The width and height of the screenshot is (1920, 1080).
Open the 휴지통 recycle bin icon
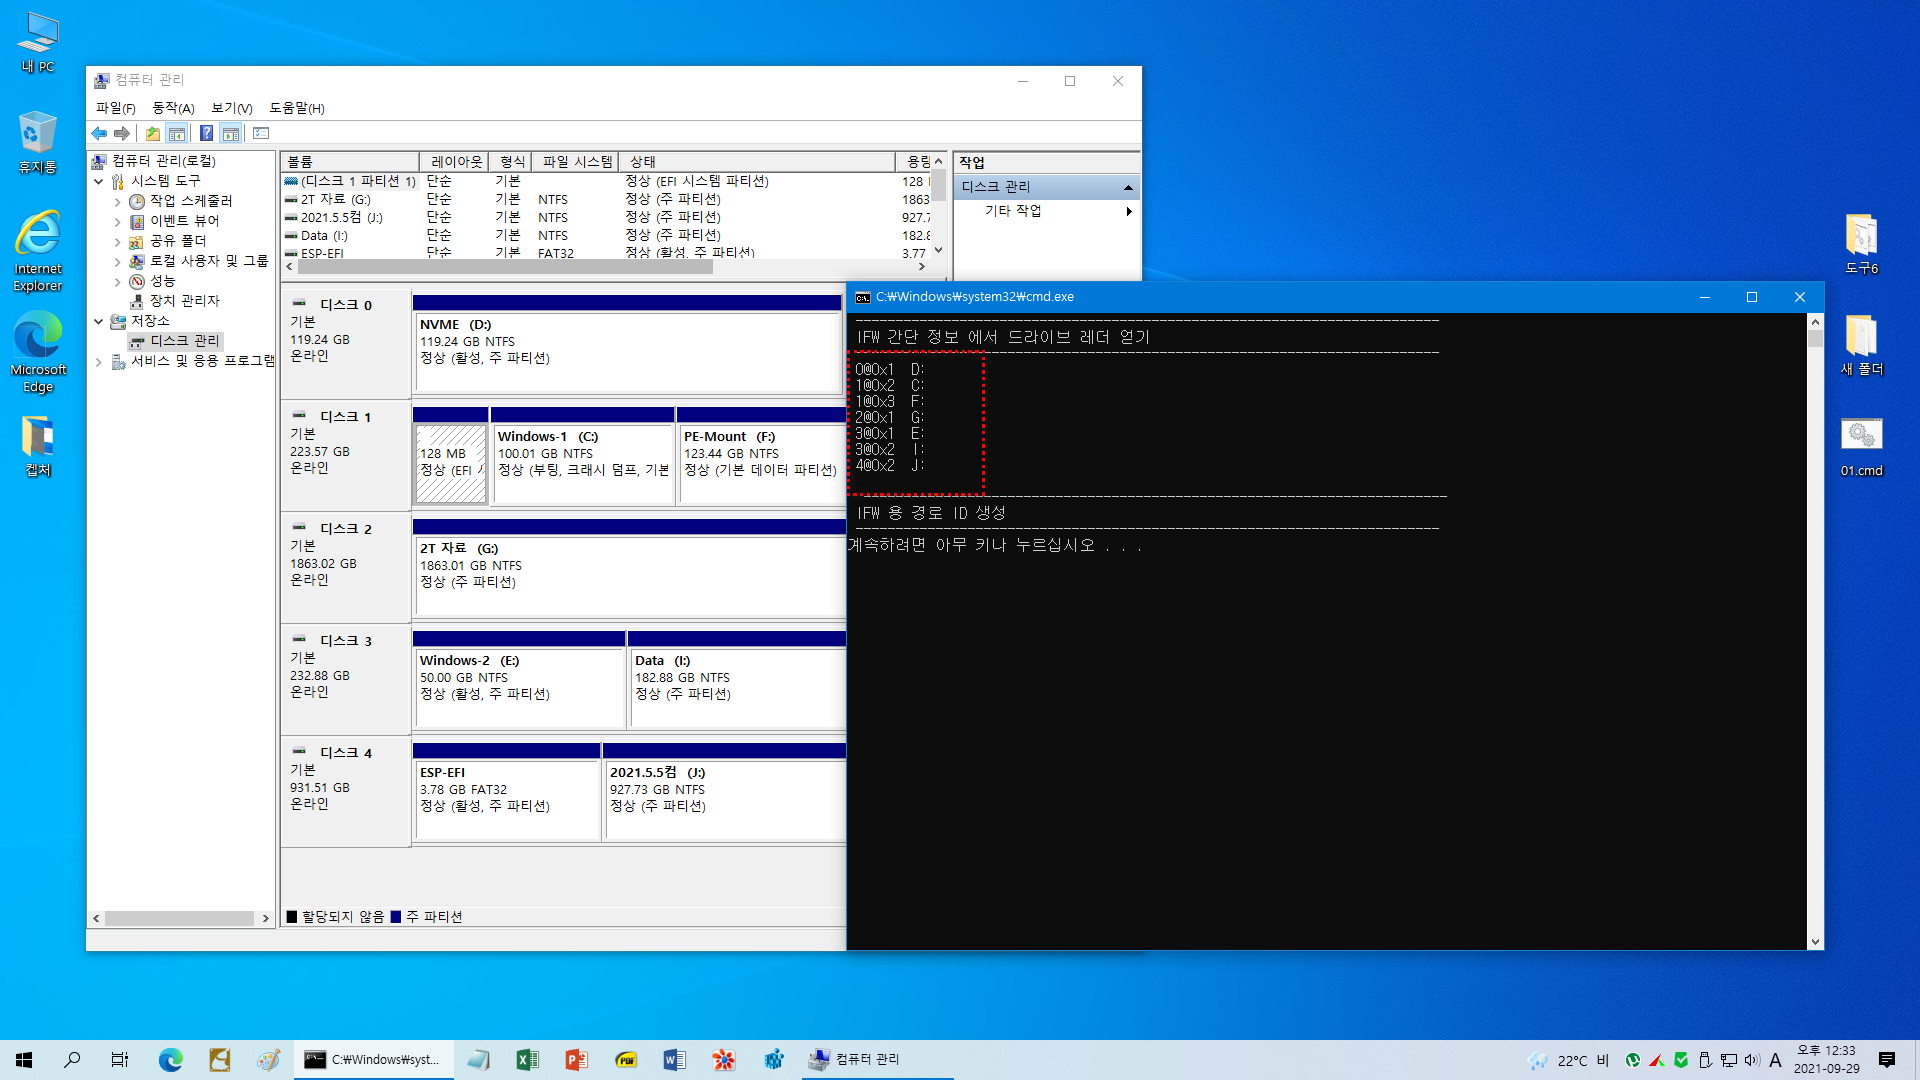[x=38, y=142]
